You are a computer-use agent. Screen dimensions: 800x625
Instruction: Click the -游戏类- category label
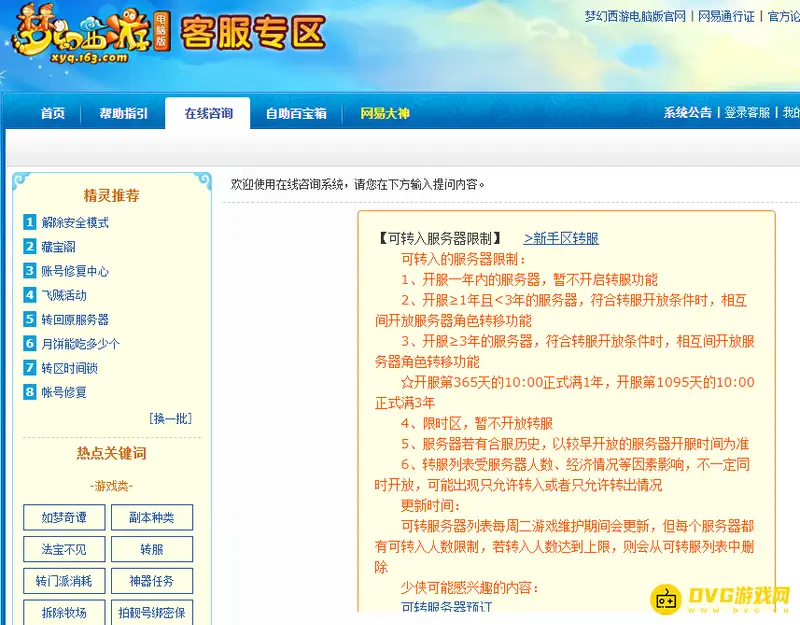point(111,486)
